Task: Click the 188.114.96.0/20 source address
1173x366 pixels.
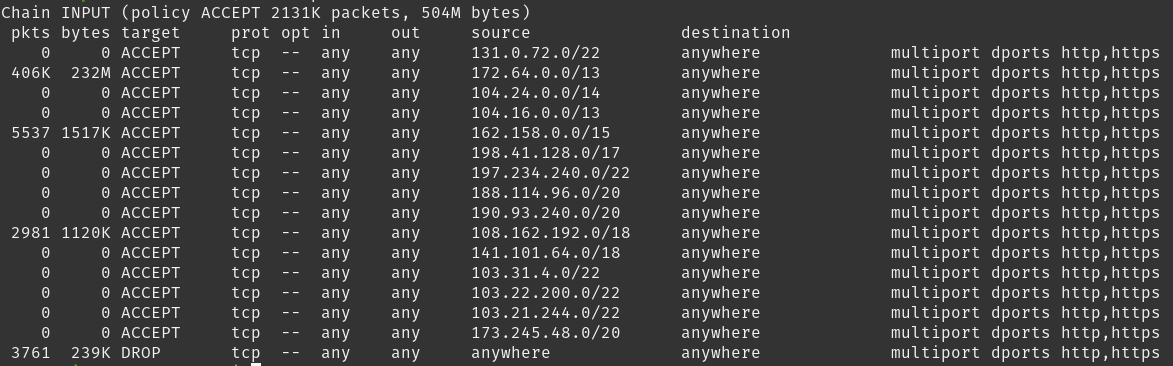Action: [x=545, y=193]
